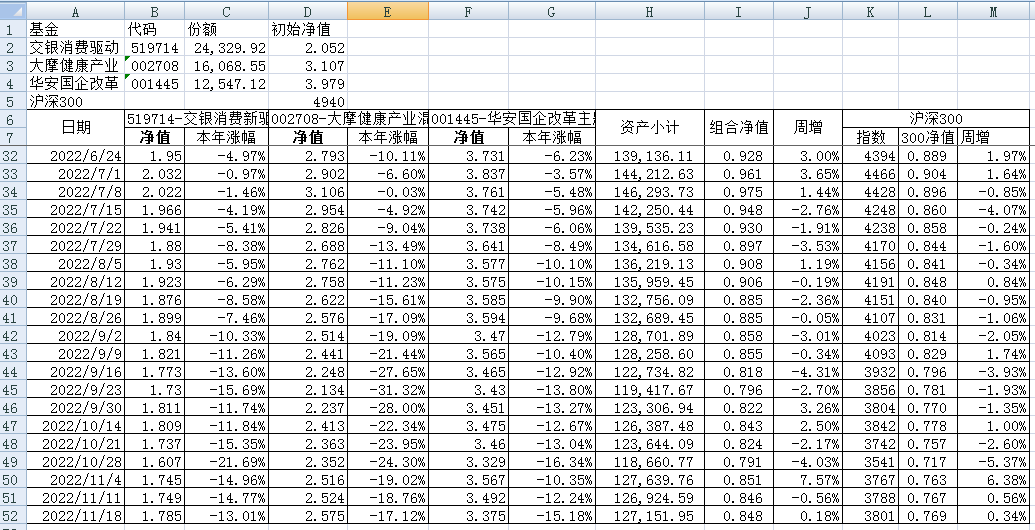Click fund code 002708 in B3
The height and width of the screenshot is (530, 1035).
point(154,66)
